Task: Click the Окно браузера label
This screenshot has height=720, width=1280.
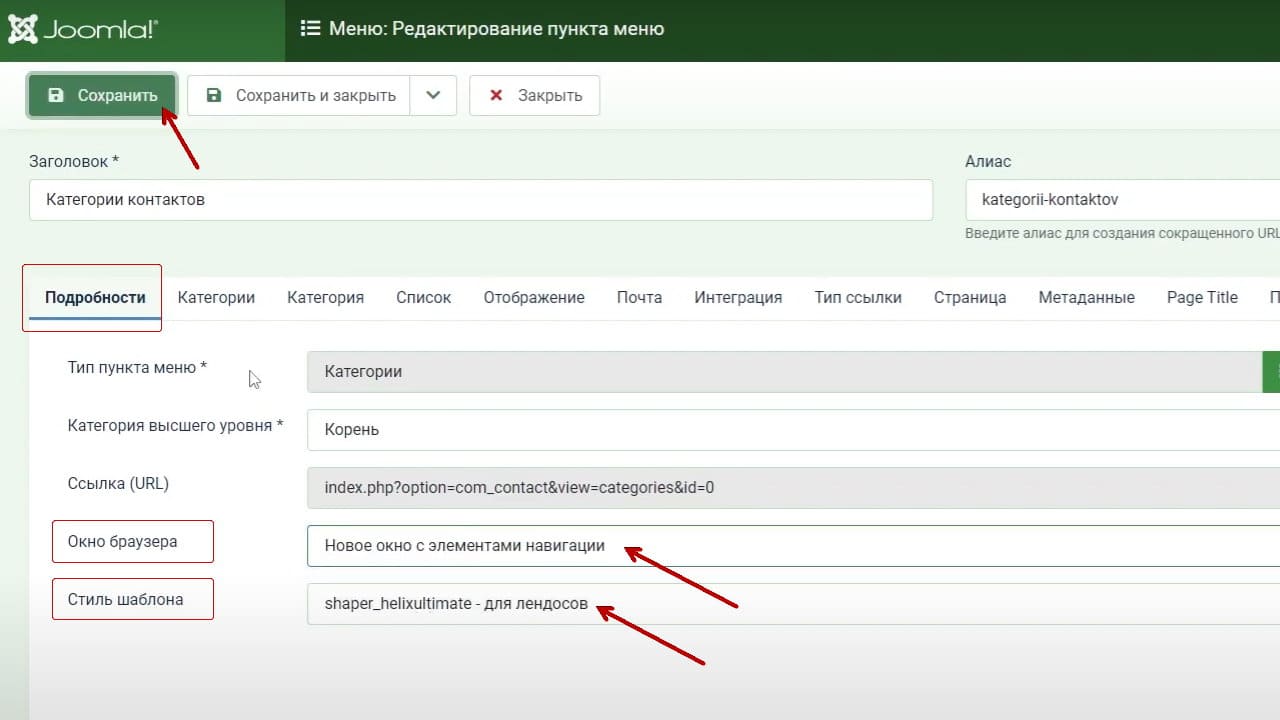Action: (122, 541)
